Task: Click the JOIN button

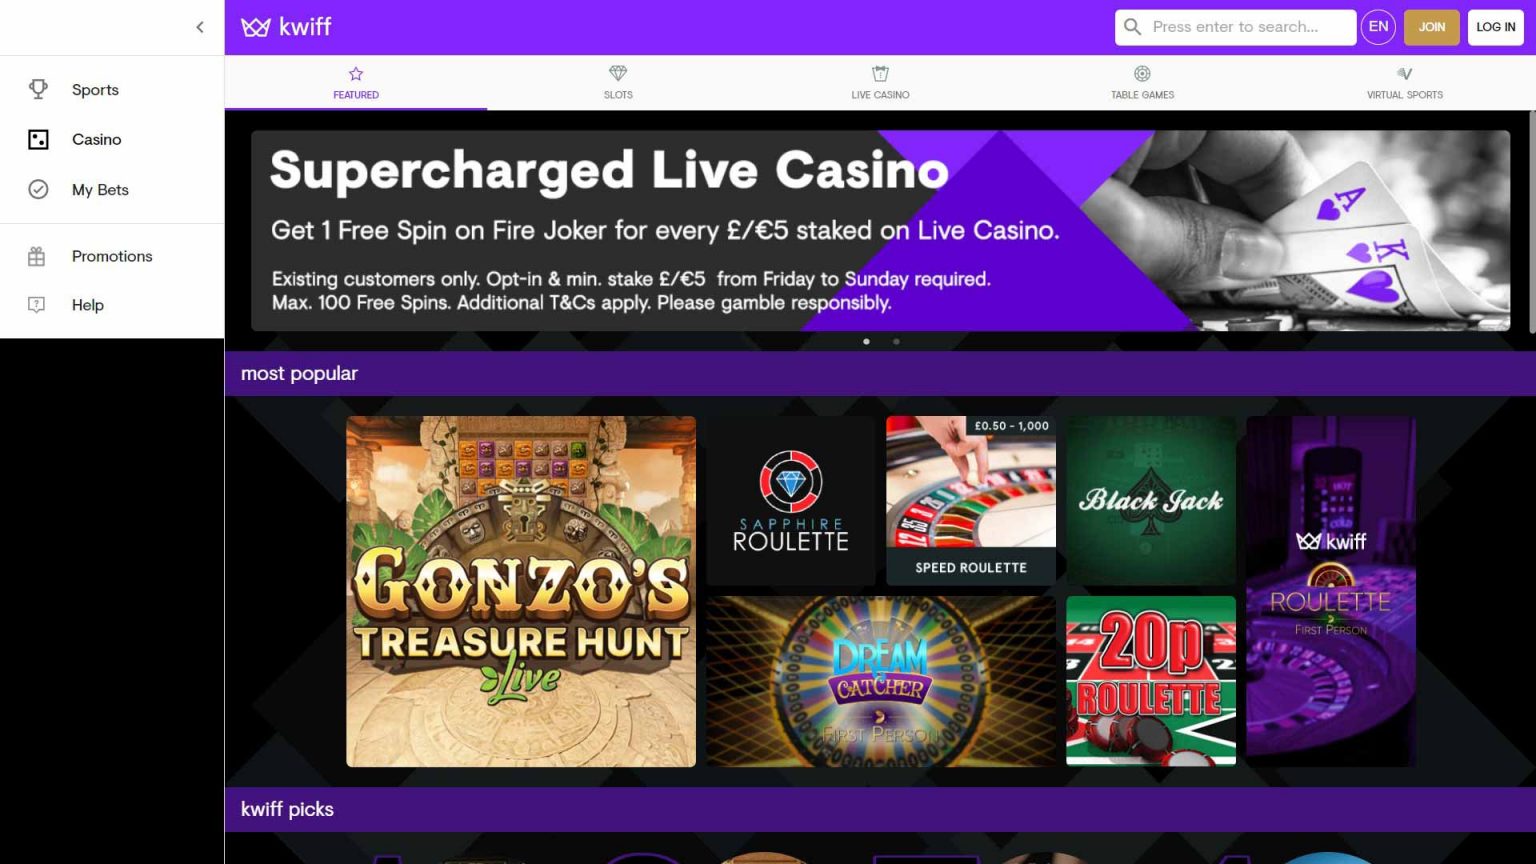Action: [x=1432, y=27]
